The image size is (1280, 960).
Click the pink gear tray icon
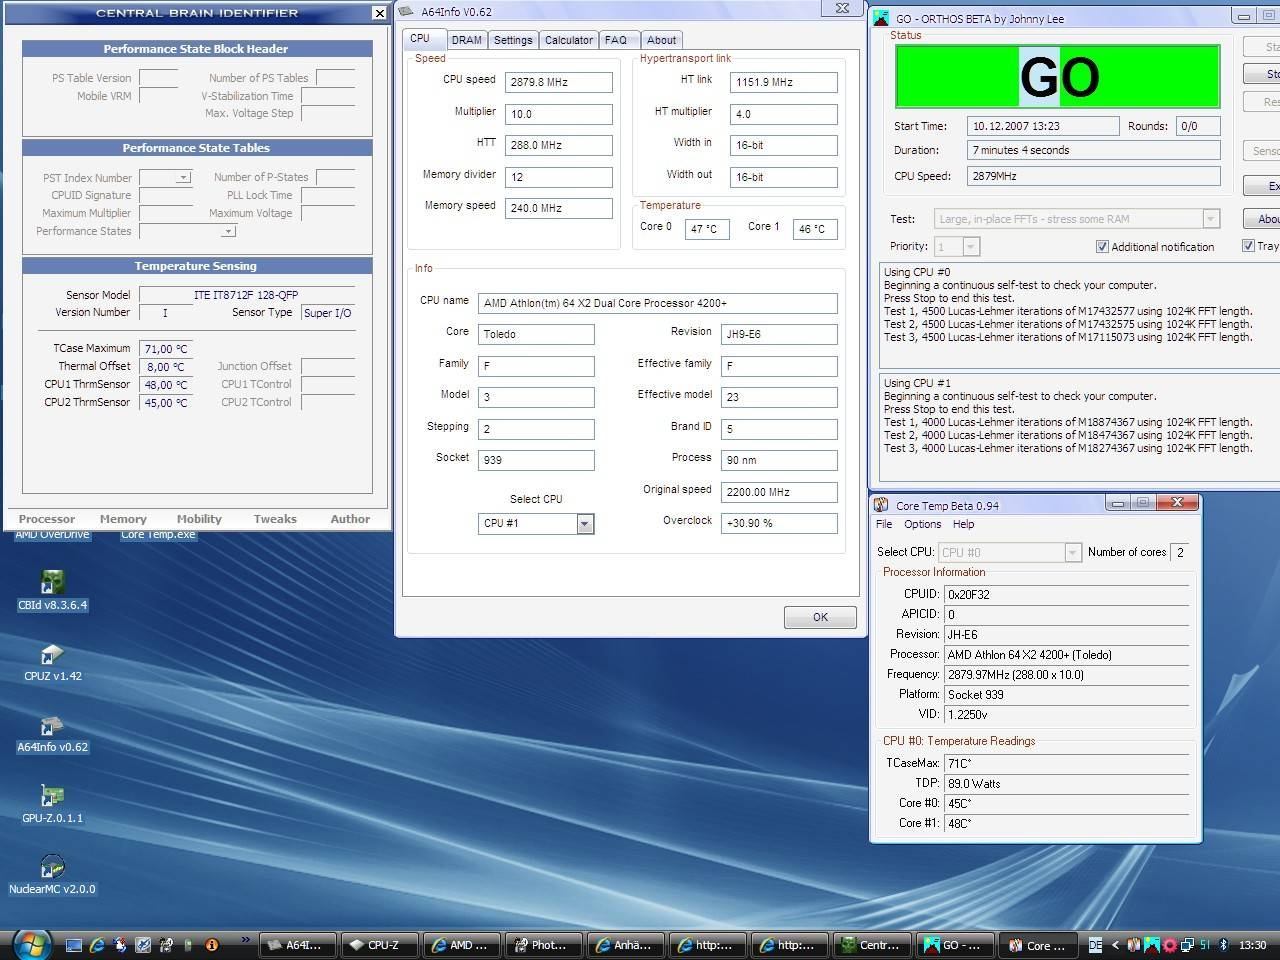(x=1169, y=945)
